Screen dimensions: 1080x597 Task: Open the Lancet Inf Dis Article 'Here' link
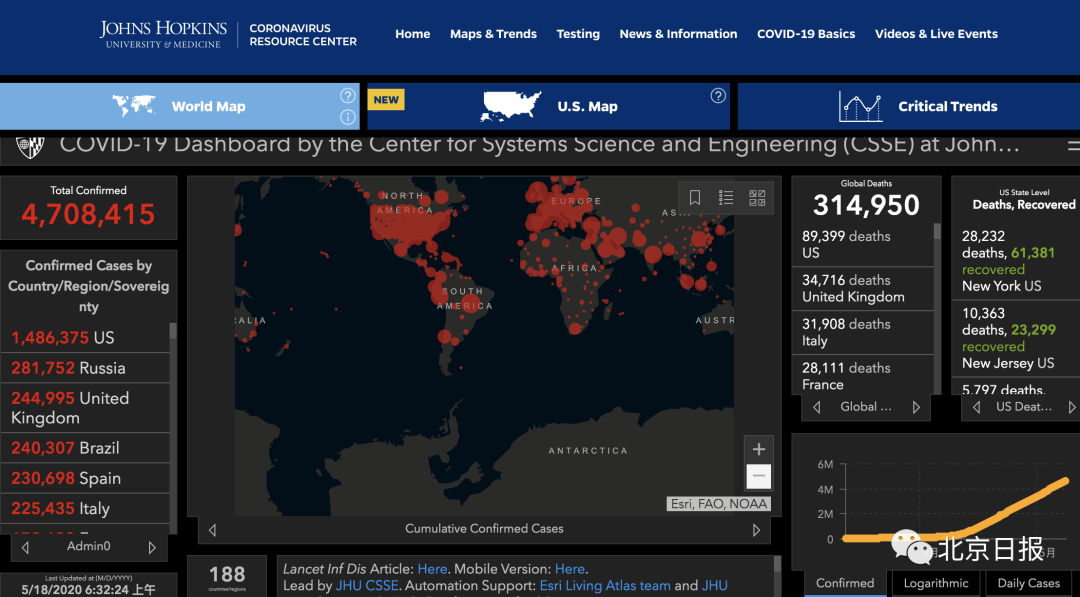pyautogui.click(x=432, y=569)
